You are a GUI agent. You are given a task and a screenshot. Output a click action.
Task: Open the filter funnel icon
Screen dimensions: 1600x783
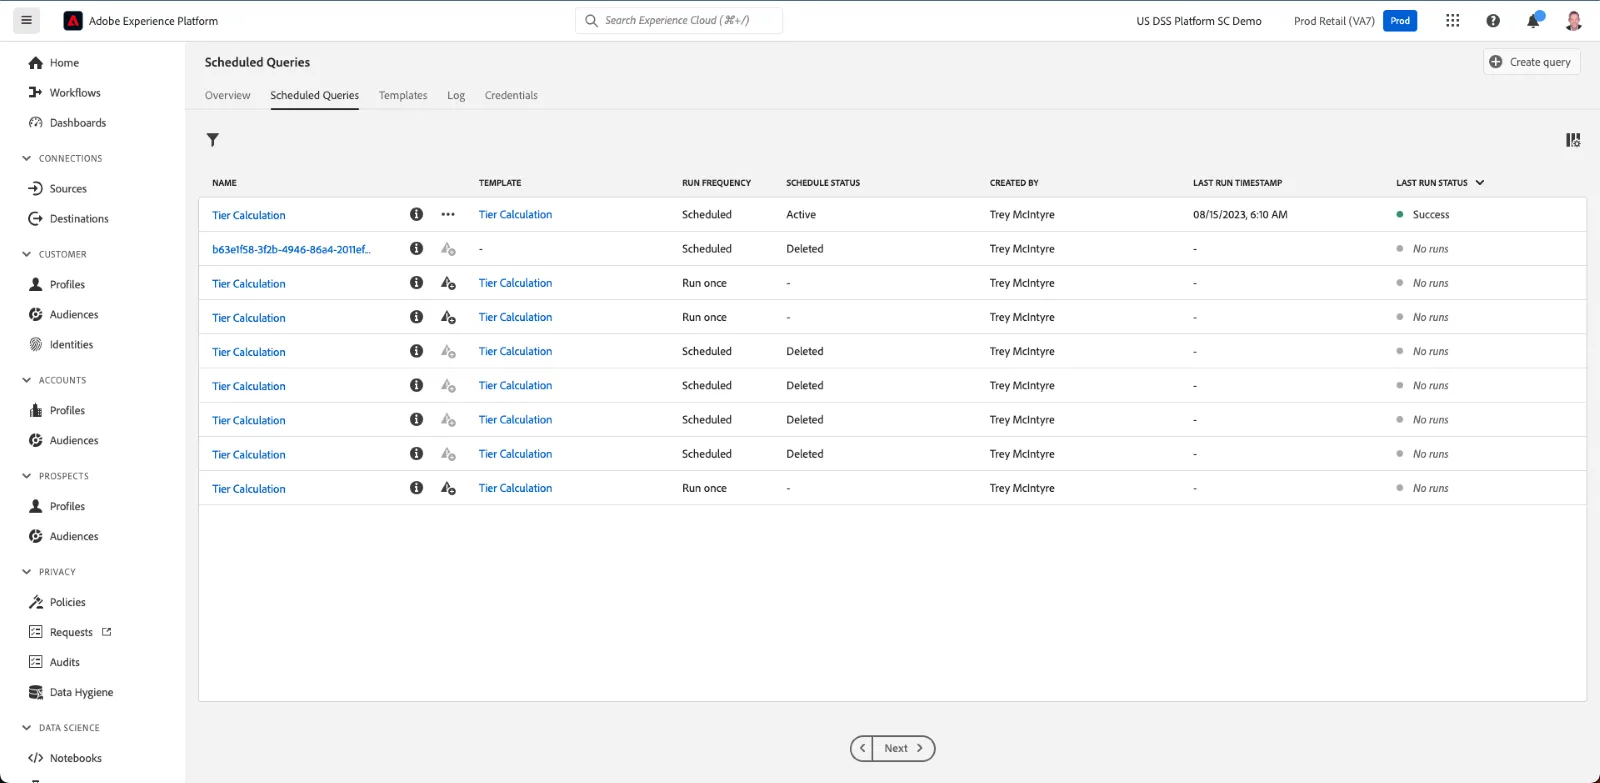[213, 140]
